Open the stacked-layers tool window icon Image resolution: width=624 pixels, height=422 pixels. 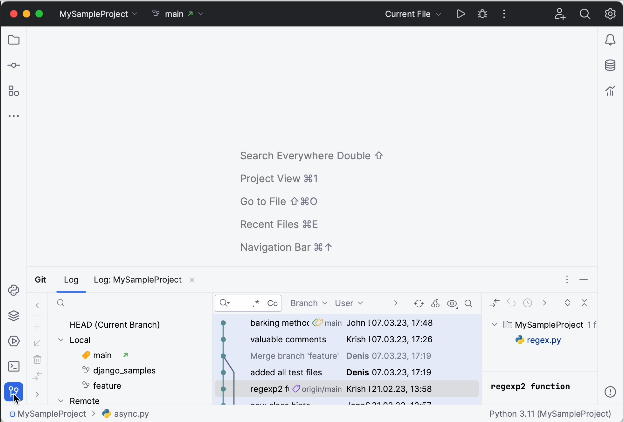tap(14, 316)
